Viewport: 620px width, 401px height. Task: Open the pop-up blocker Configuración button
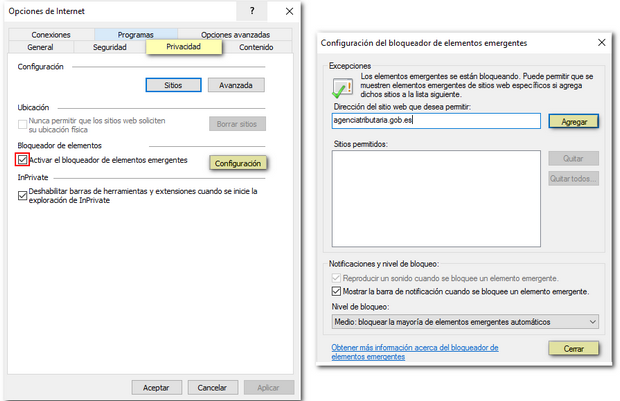[238, 163]
